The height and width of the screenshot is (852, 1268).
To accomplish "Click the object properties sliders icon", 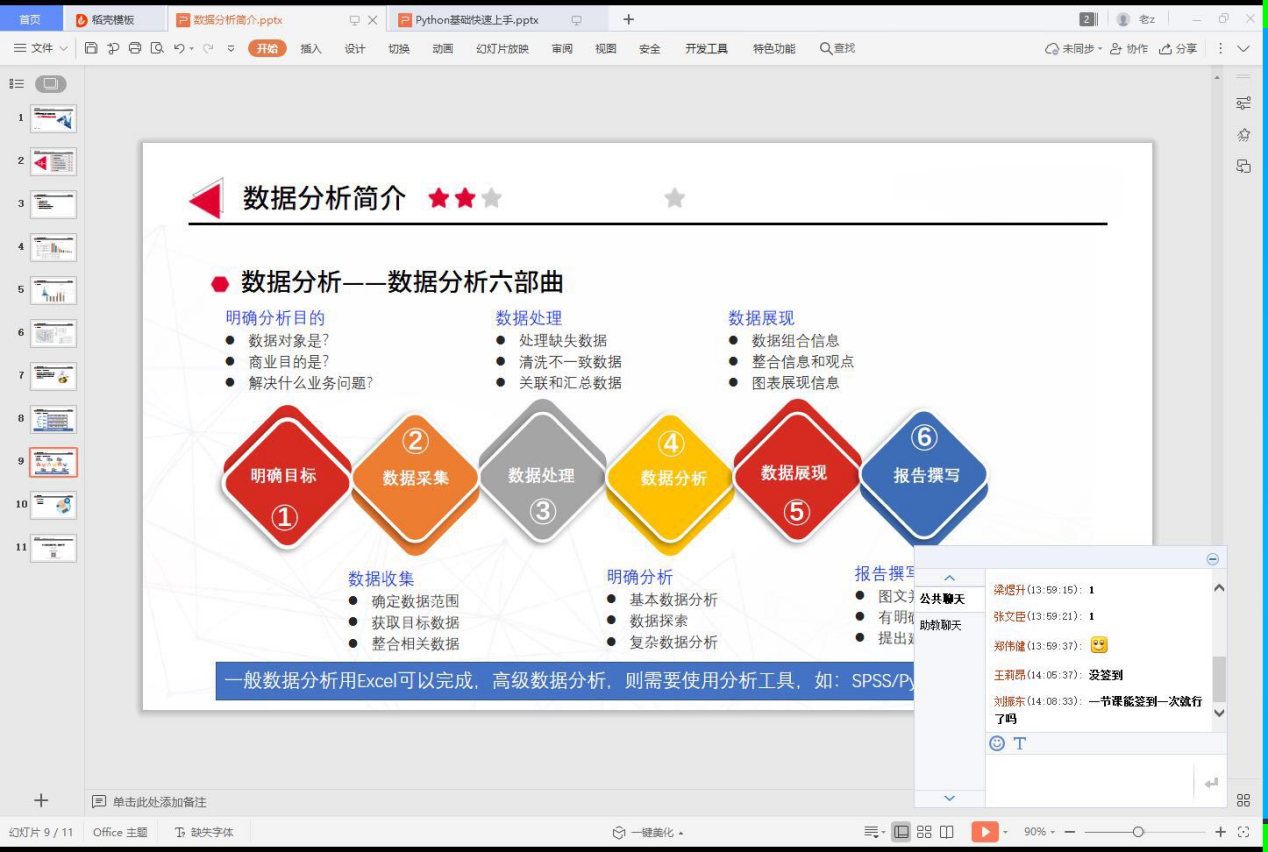I will pyautogui.click(x=1243, y=103).
